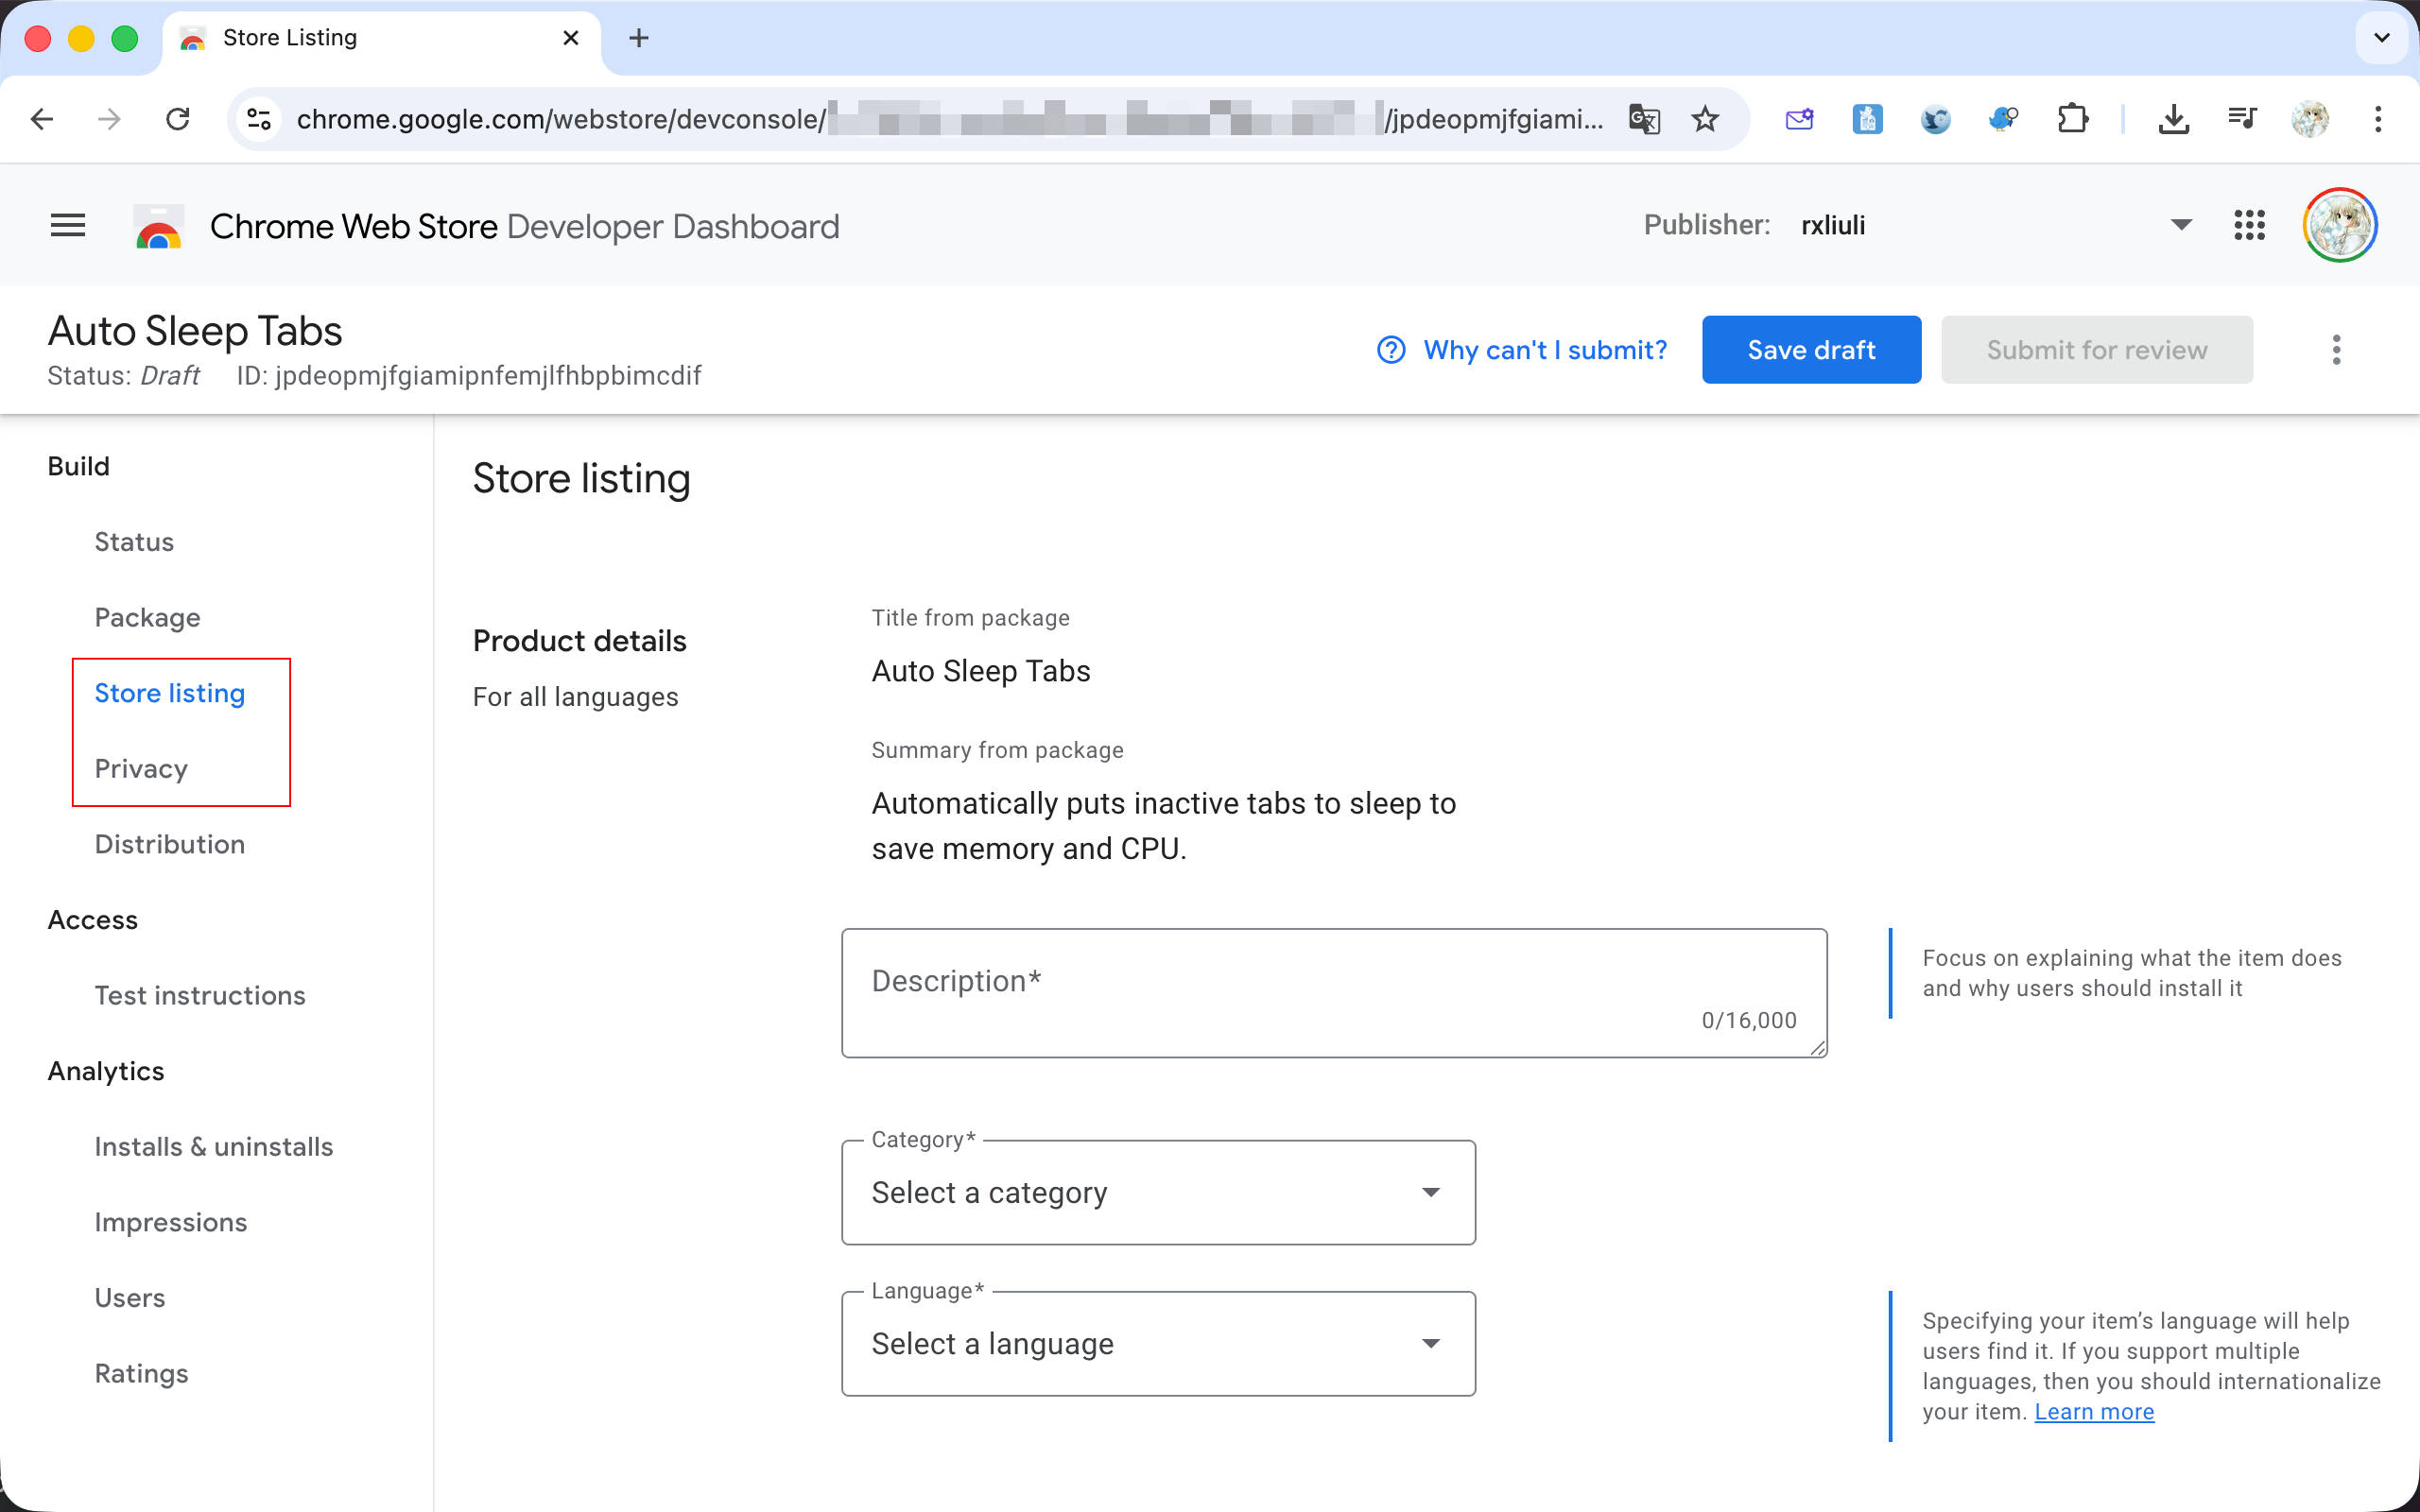Viewport: 2420px width, 1512px height.
Task: Bookmark this page with the star icon
Action: [1705, 119]
